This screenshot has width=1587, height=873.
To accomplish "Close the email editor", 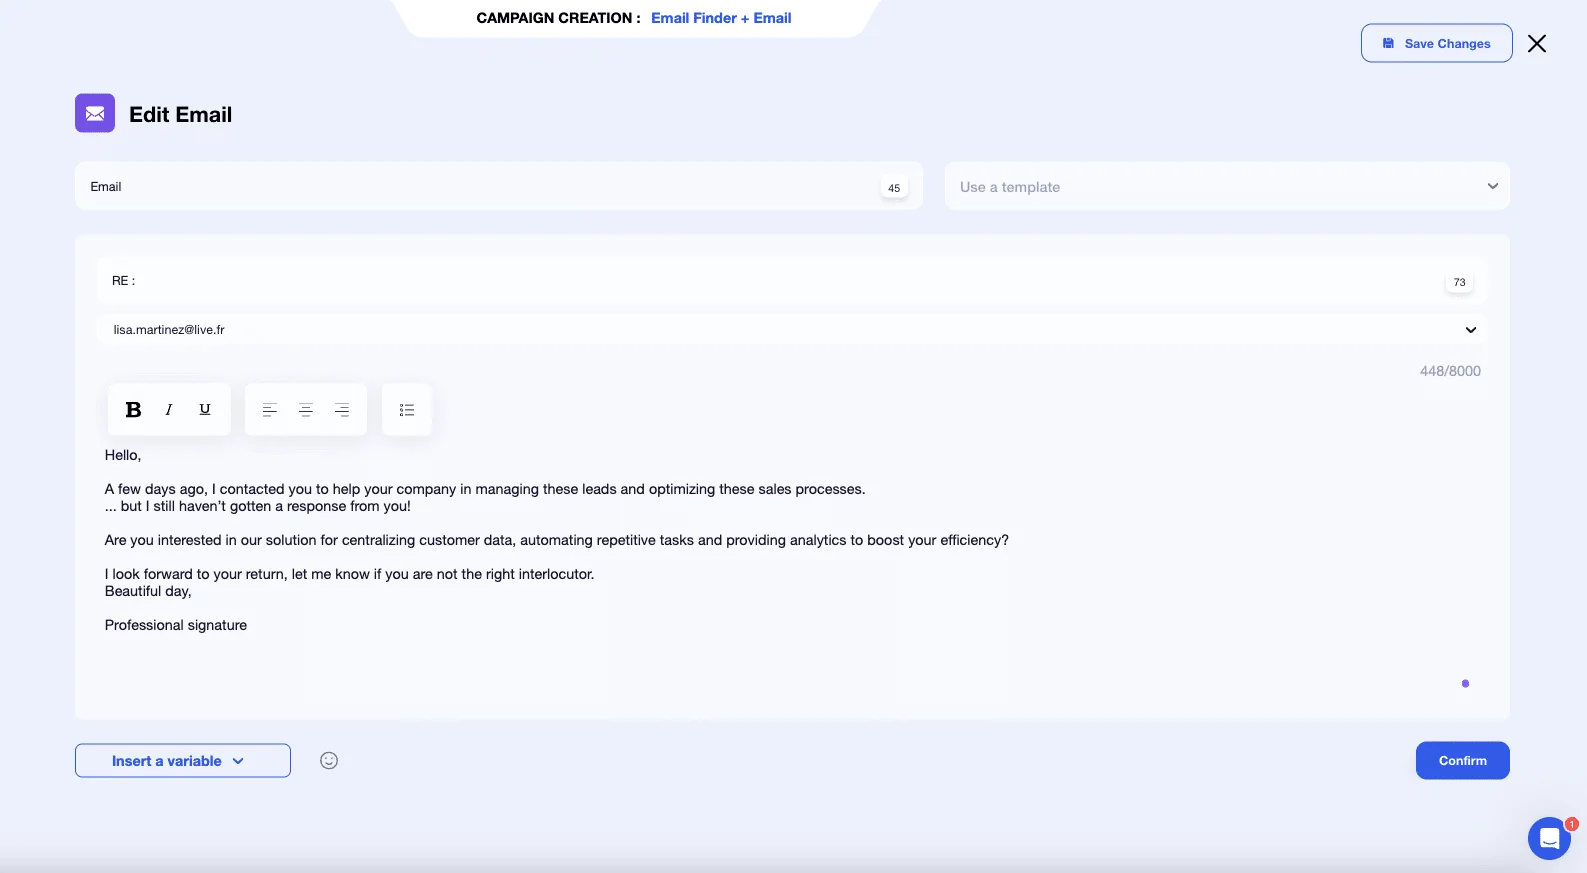I will 1537,44.
